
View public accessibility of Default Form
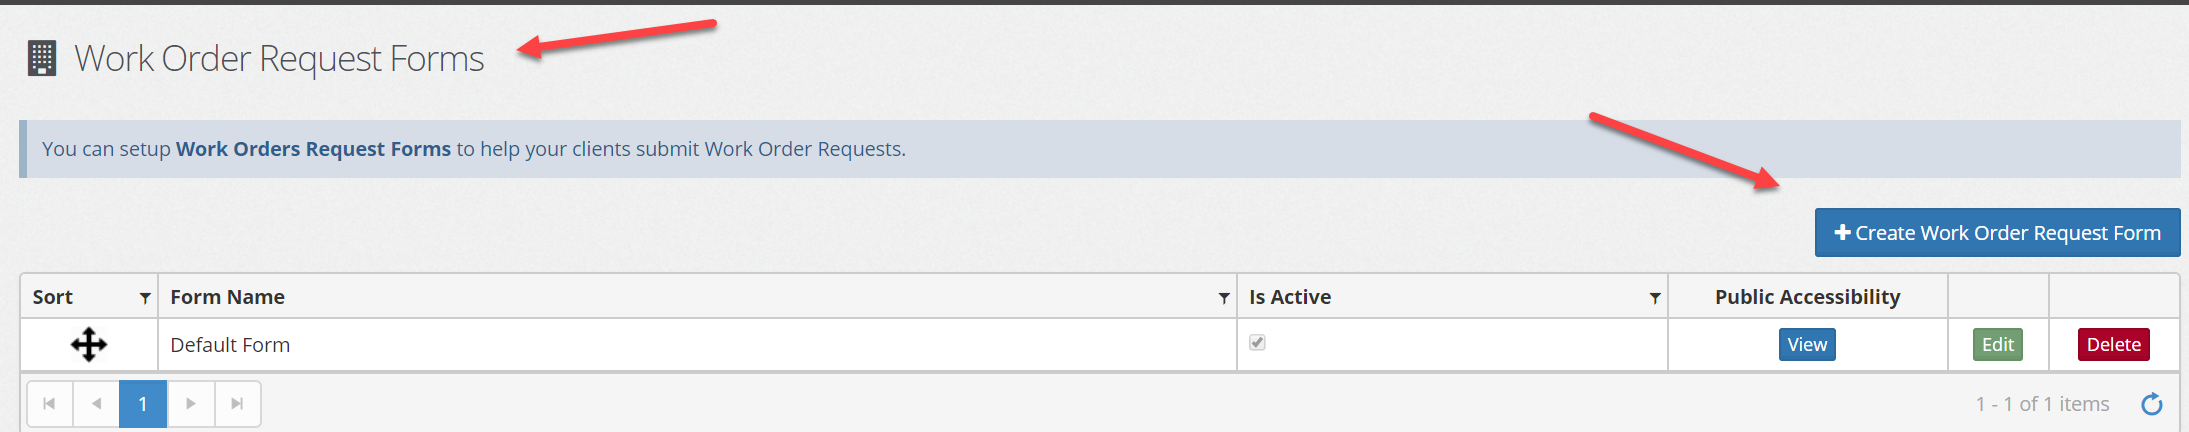[1807, 345]
